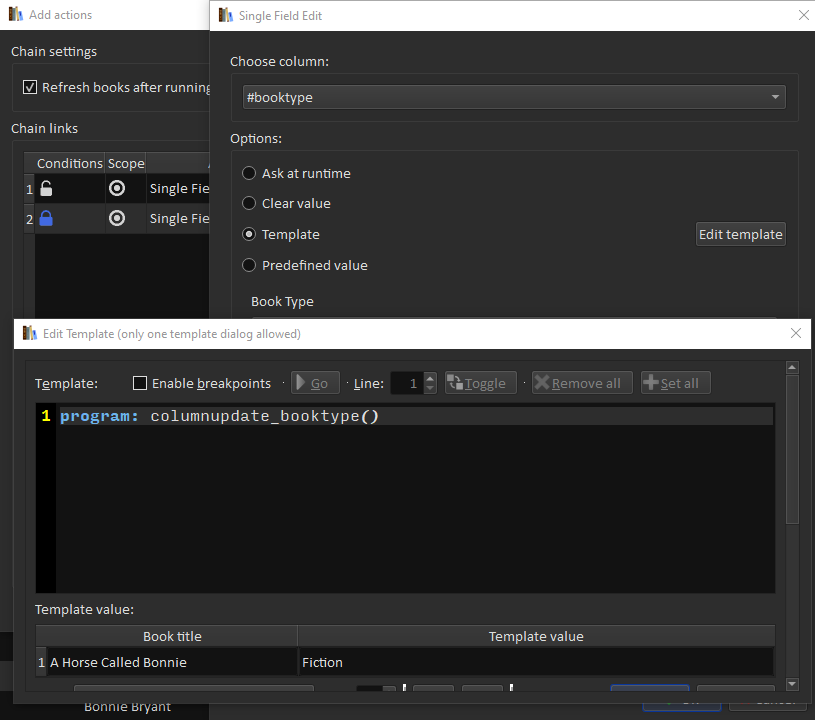Decrease the Line number spinner

430,388
